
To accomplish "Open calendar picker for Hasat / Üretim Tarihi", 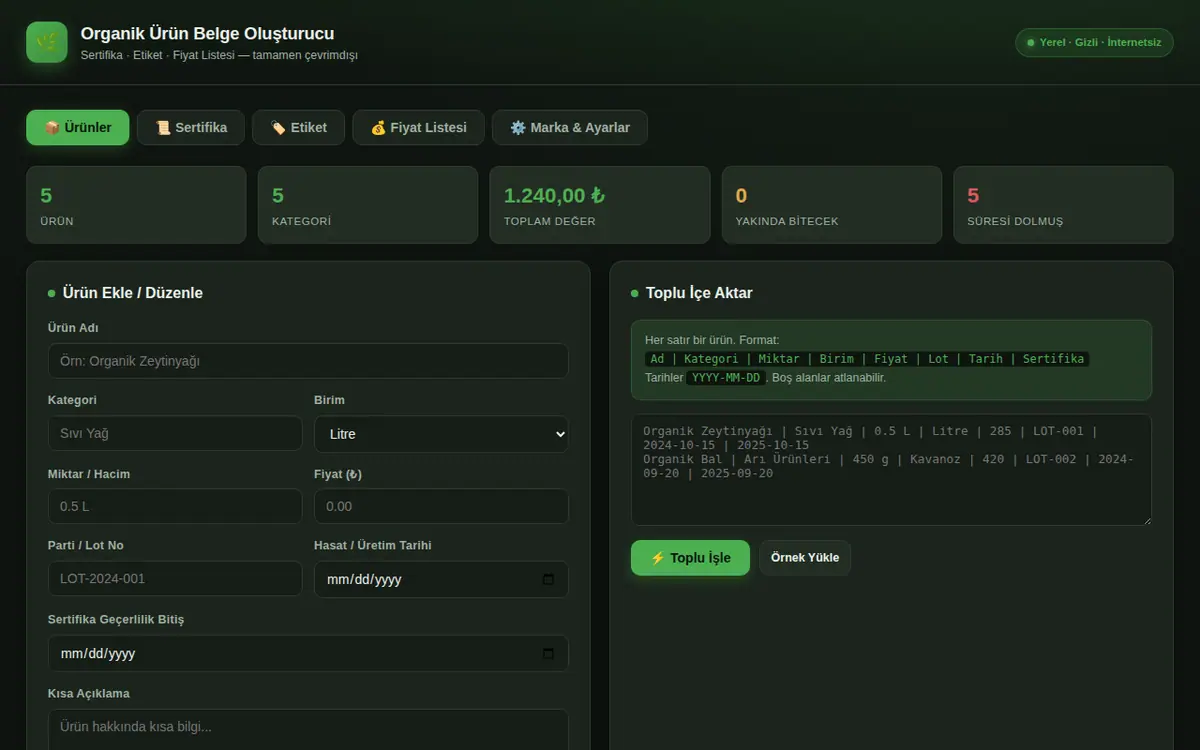I will point(548,579).
